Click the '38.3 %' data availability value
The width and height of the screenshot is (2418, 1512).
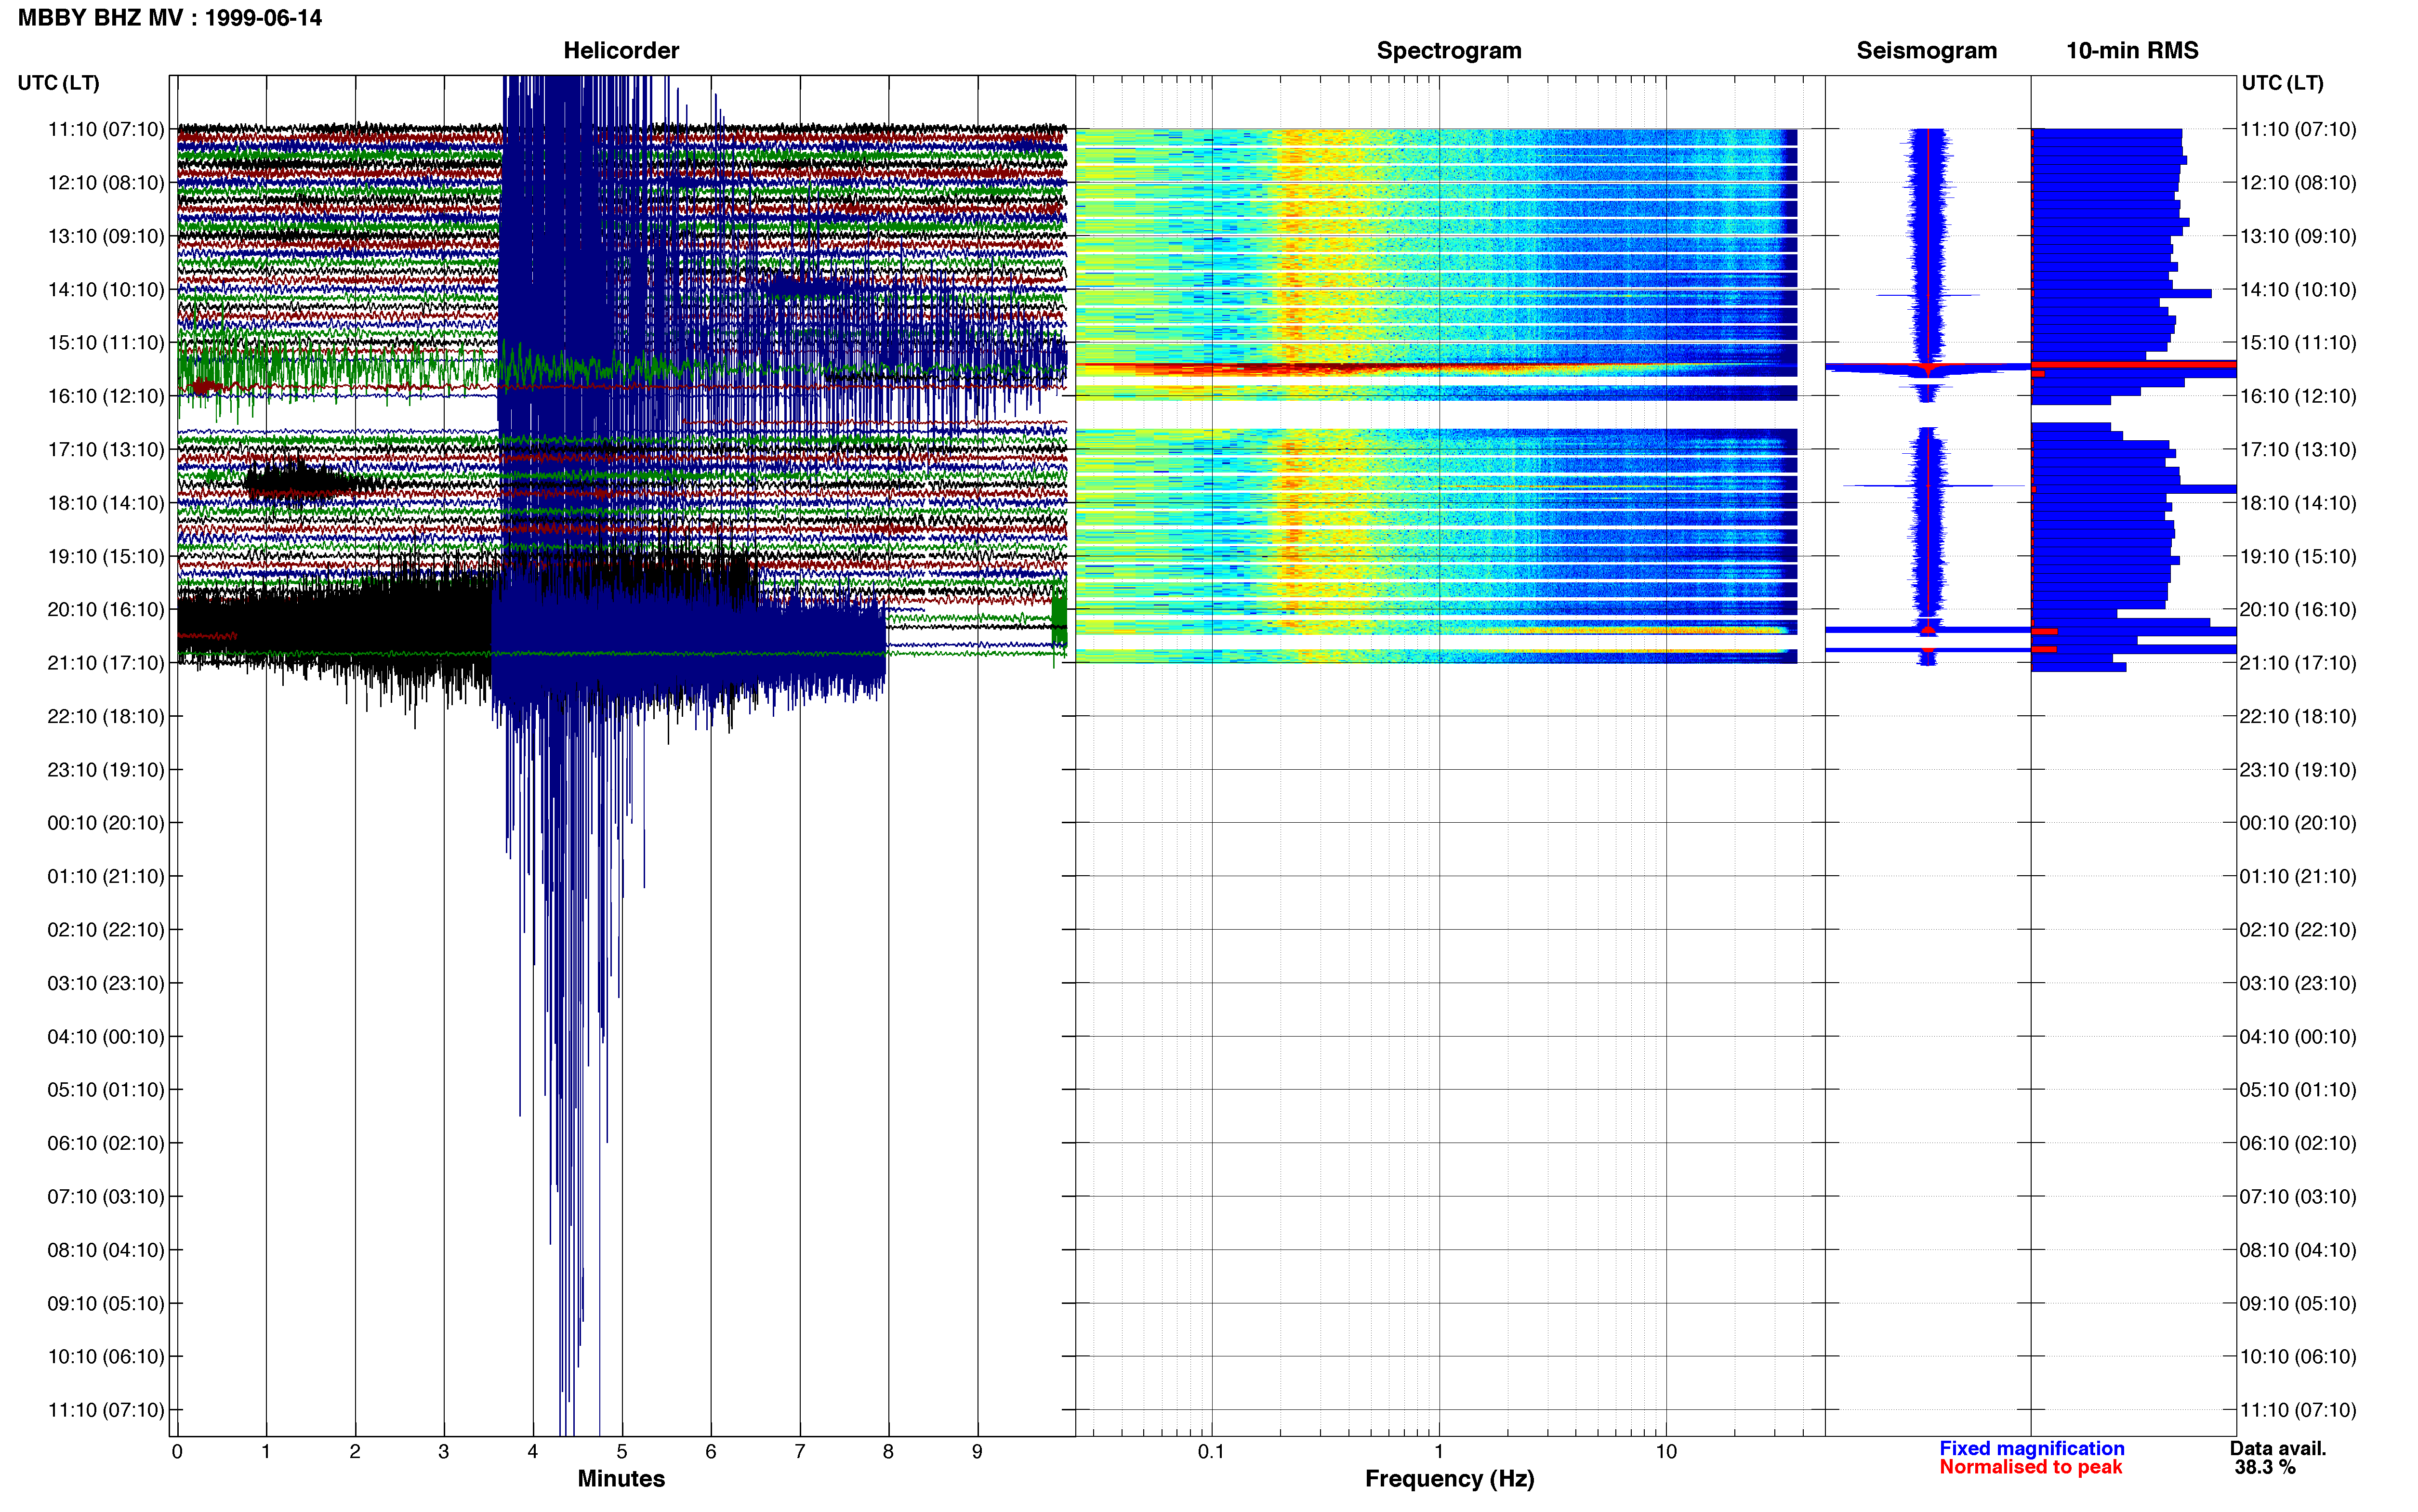(2265, 1467)
